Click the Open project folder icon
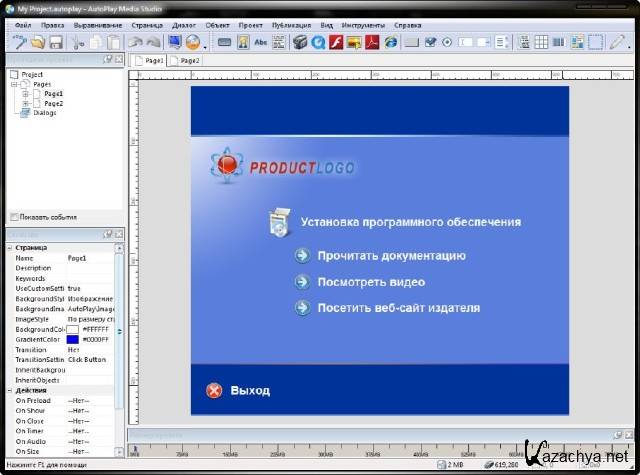Viewport: 640px width, 475px height. (x=38, y=42)
